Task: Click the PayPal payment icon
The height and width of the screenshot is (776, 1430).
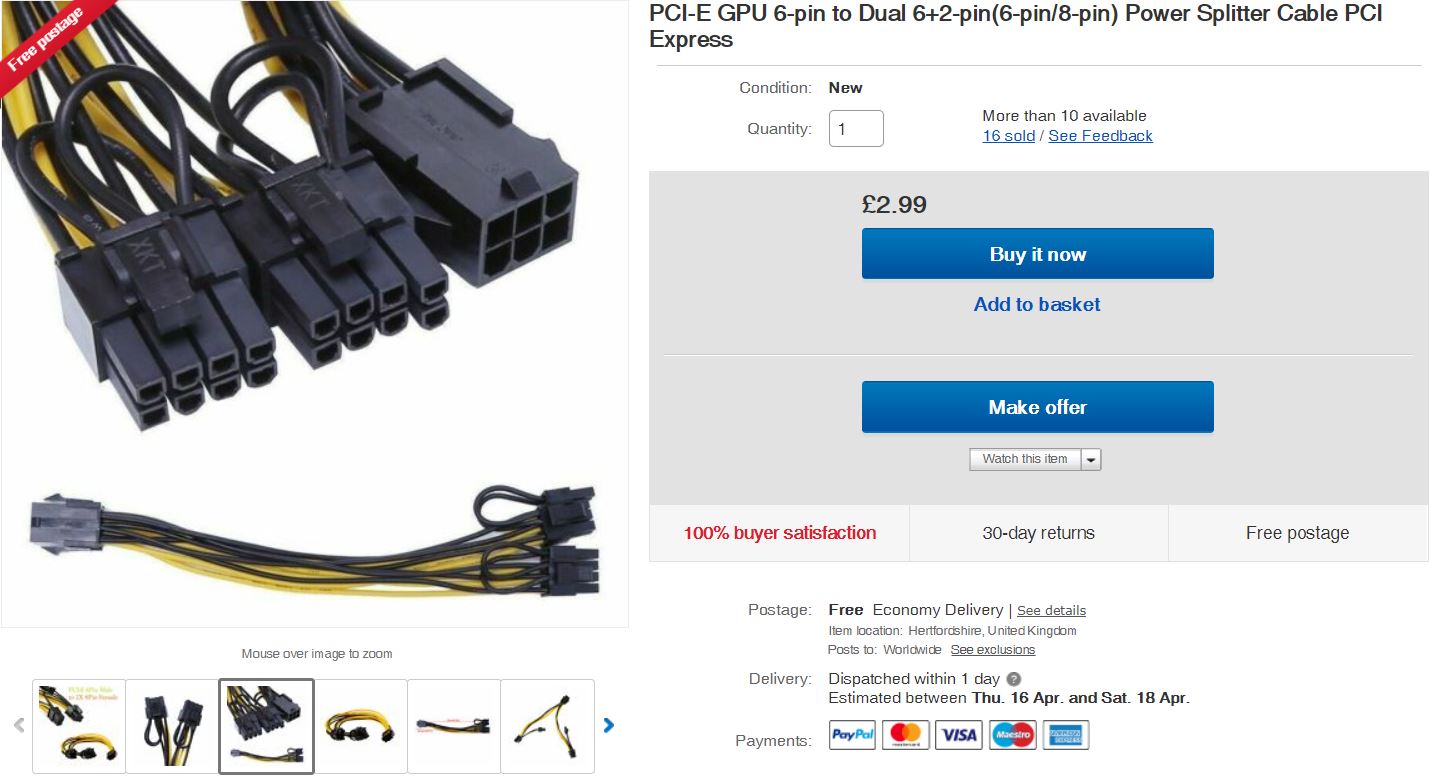Action: tap(853, 735)
